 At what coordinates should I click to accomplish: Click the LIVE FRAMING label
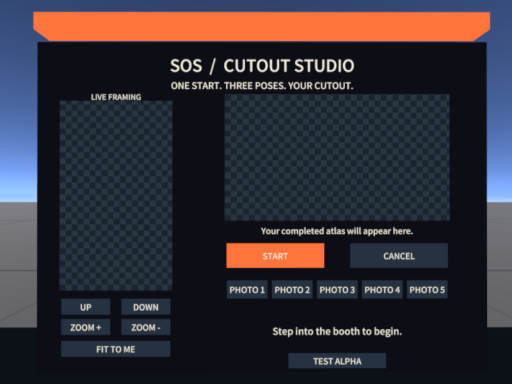coord(116,97)
